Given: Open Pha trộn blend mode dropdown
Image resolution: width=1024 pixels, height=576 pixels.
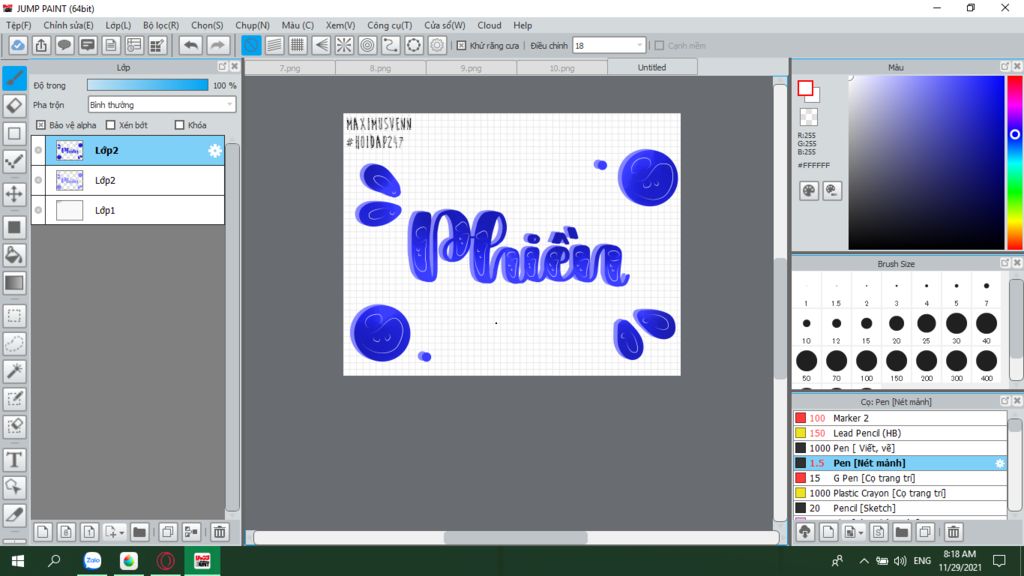Looking at the screenshot, I should [x=161, y=104].
